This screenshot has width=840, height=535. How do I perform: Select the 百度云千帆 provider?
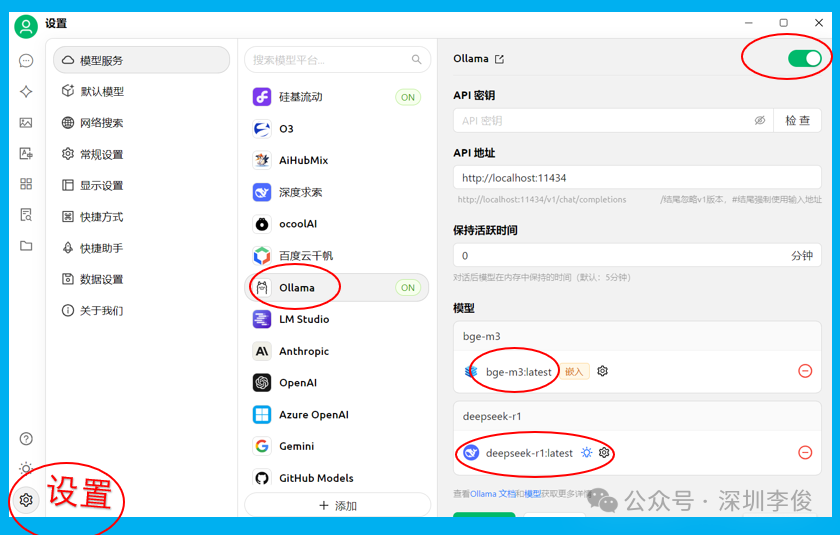click(x=337, y=255)
